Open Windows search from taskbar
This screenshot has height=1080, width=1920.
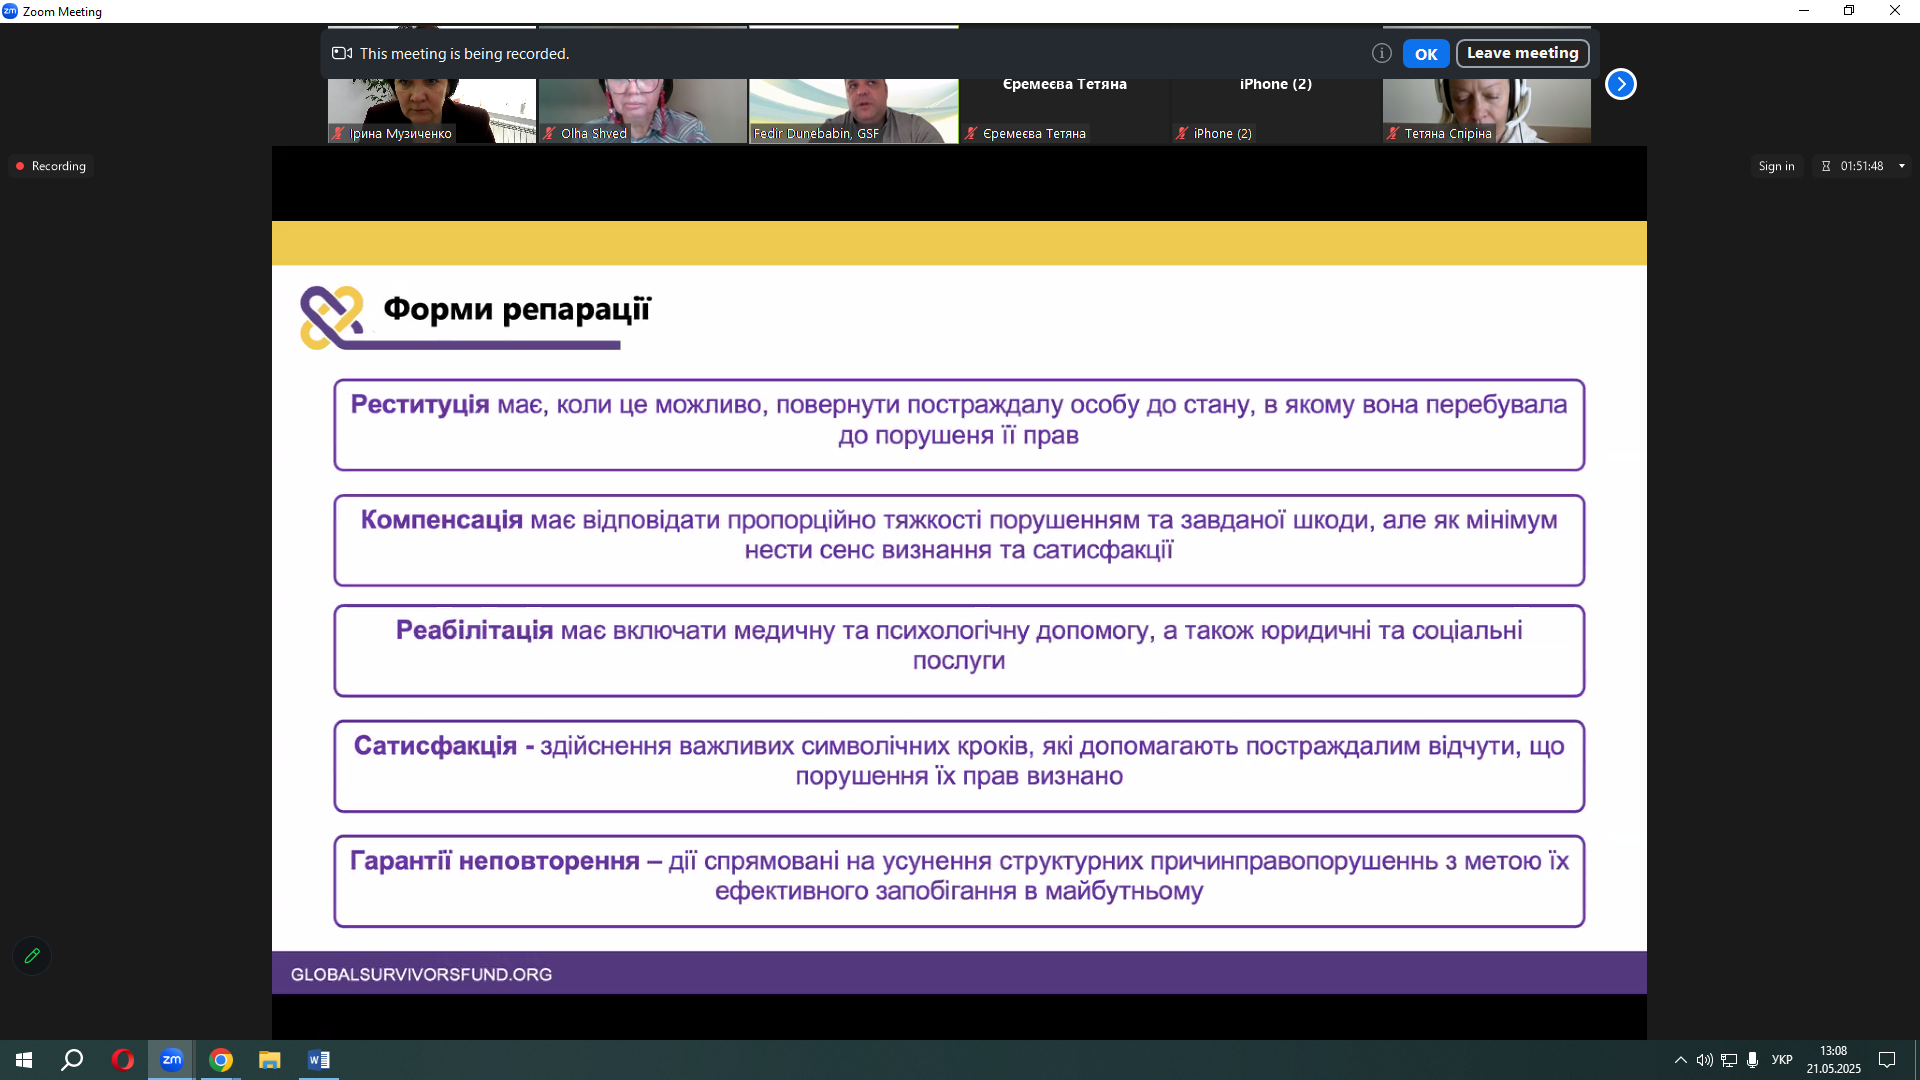coord(73,1060)
